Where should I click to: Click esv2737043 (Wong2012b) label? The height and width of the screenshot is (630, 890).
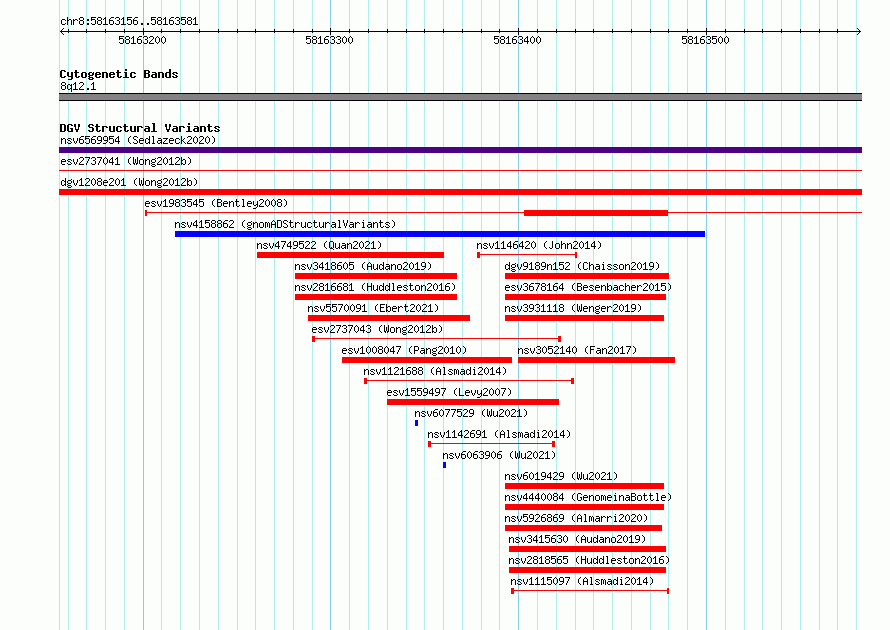click(x=377, y=329)
